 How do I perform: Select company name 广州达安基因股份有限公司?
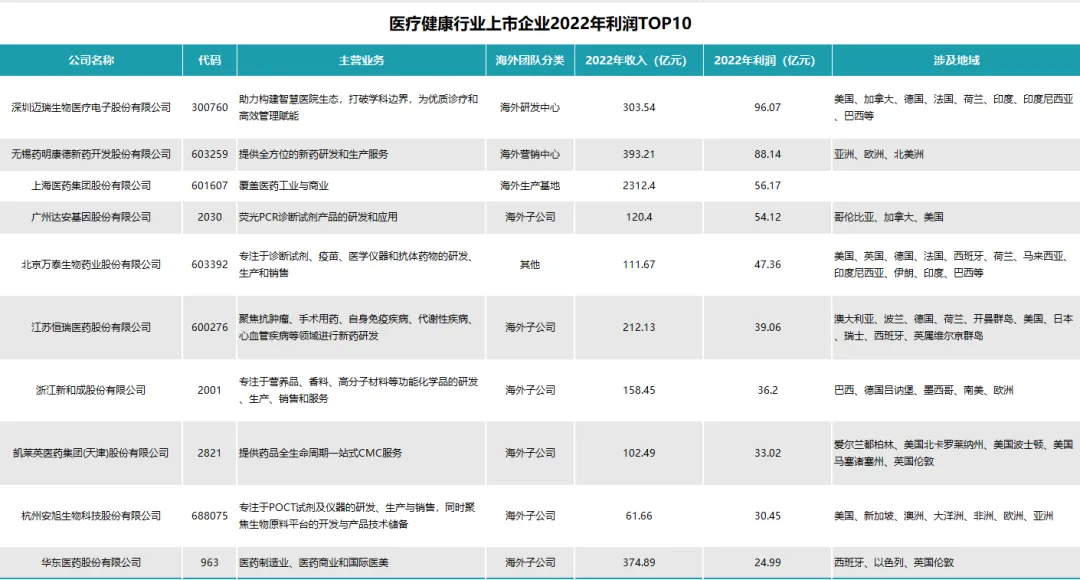click(91, 217)
